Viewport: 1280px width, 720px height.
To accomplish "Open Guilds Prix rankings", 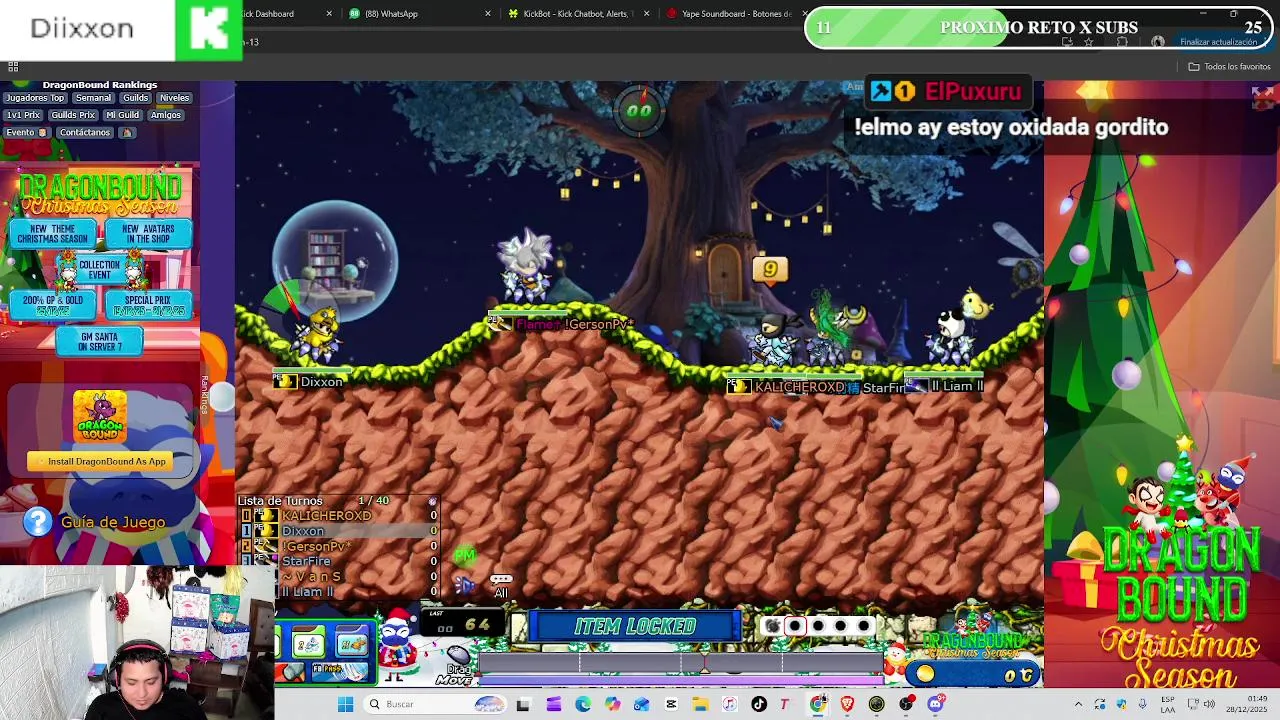I will click(x=72, y=115).
